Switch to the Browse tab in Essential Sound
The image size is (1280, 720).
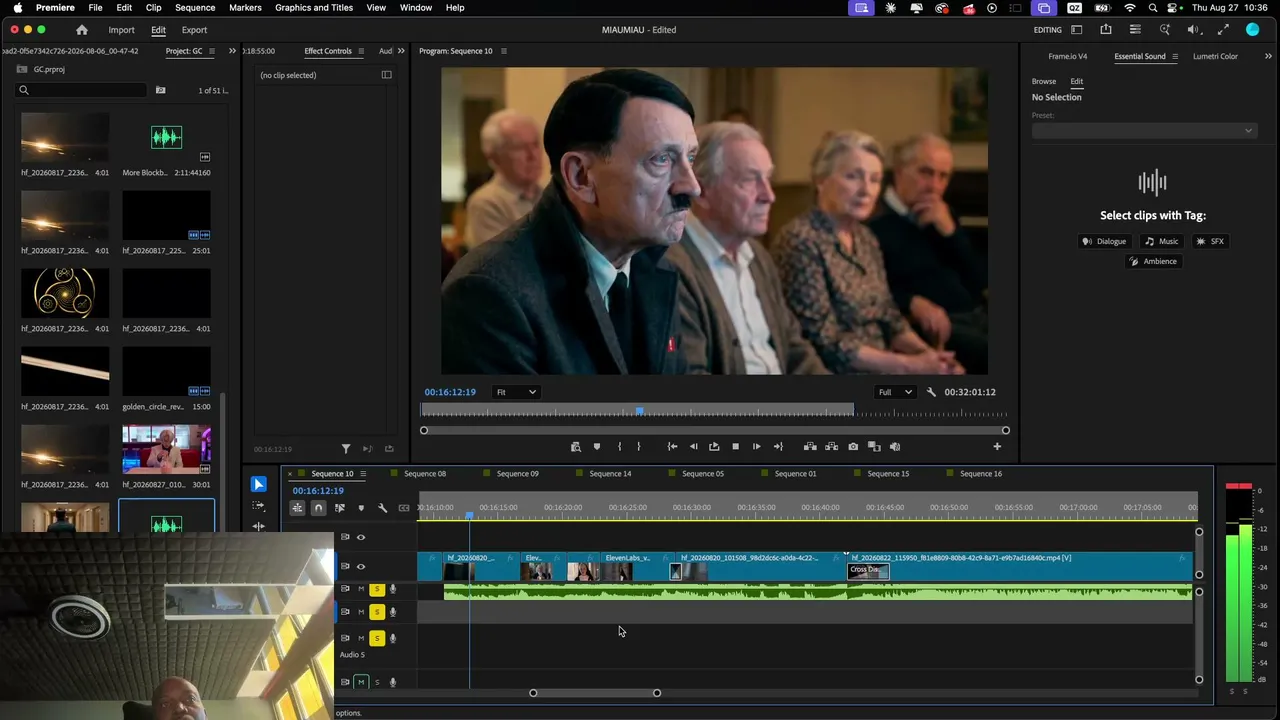pyautogui.click(x=1044, y=81)
